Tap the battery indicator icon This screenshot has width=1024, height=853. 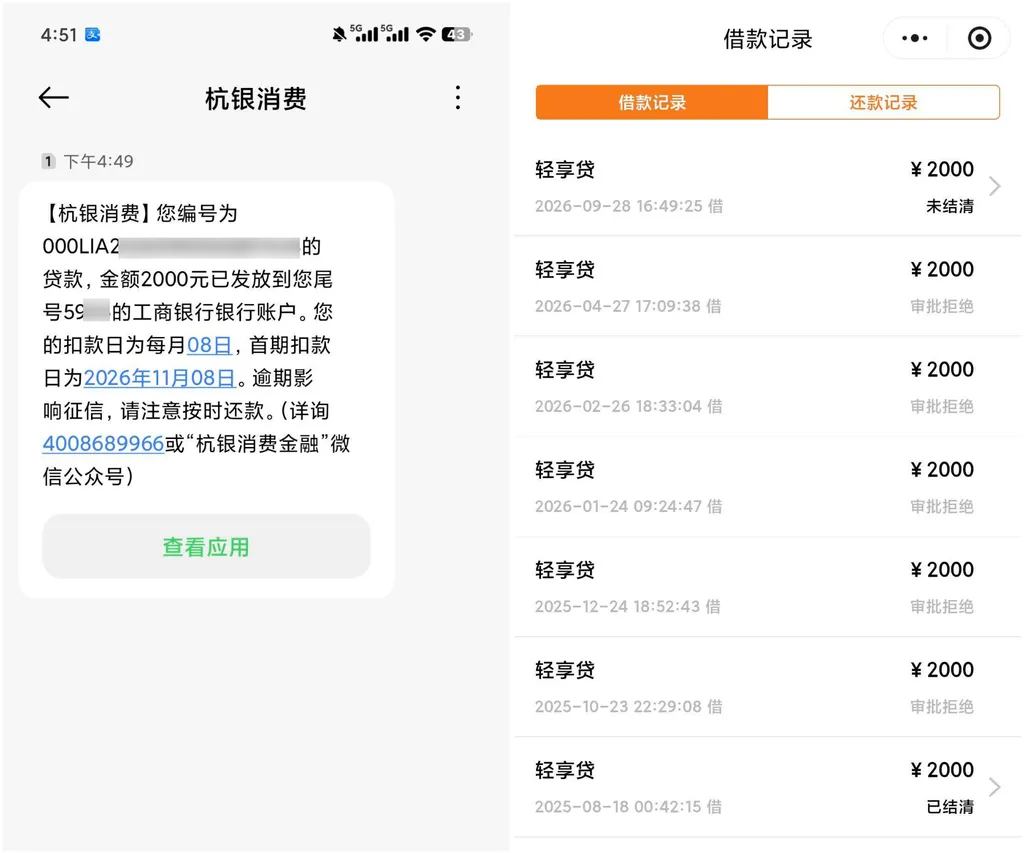tap(456, 34)
